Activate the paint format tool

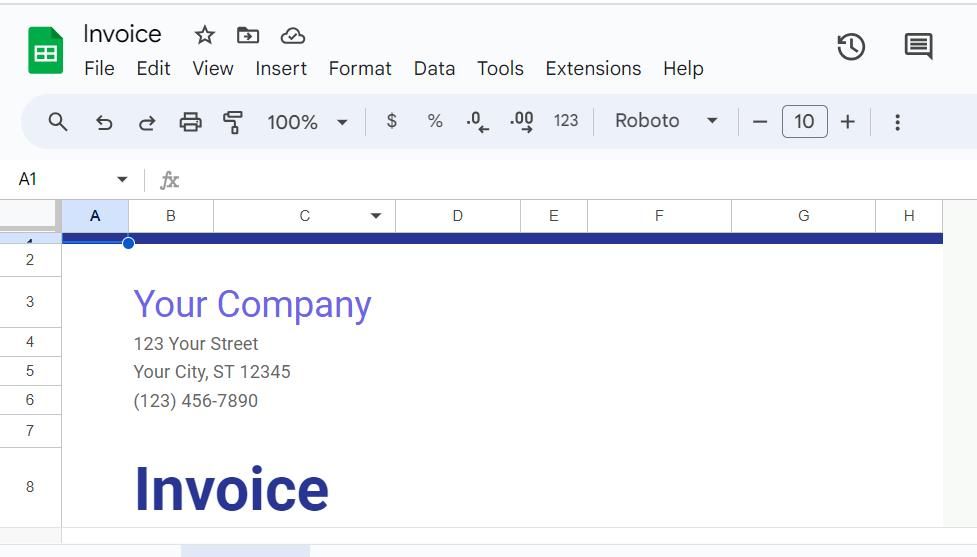(x=233, y=122)
